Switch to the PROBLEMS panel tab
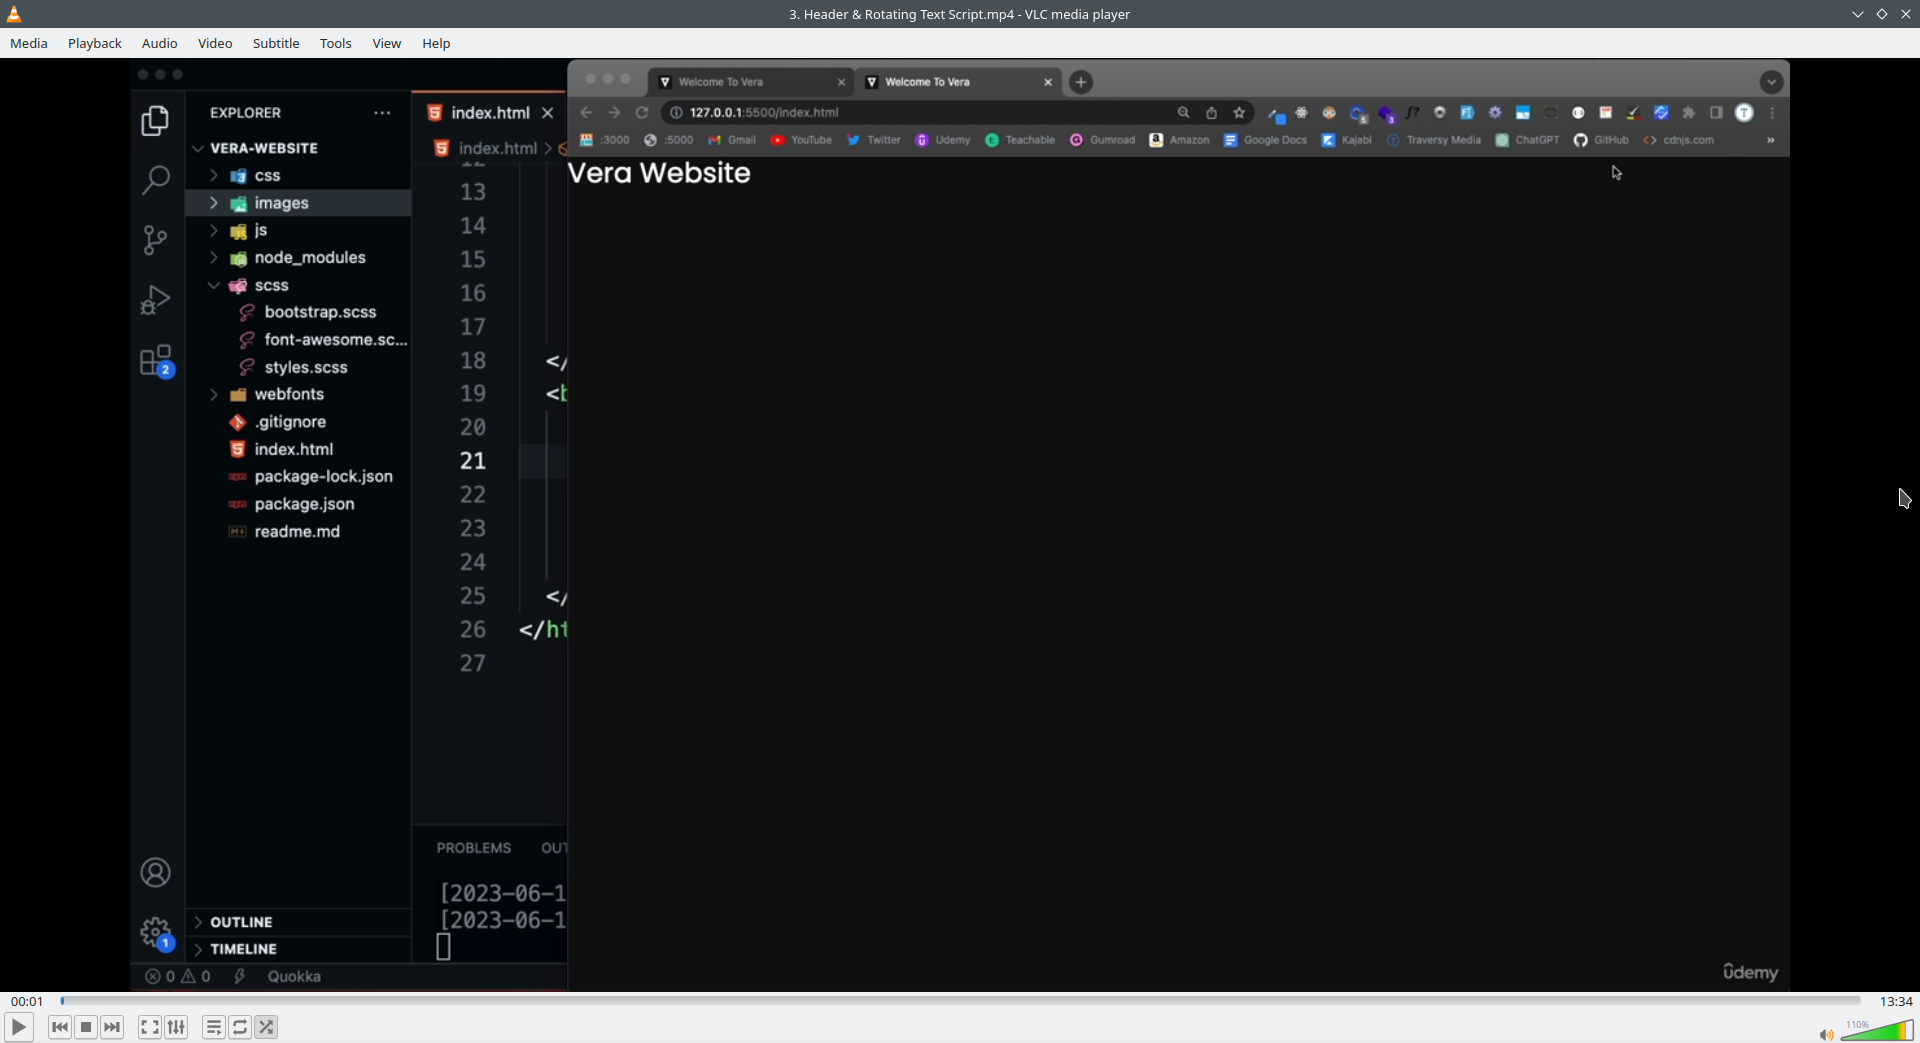 pyautogui.click(x=474, y=848)
